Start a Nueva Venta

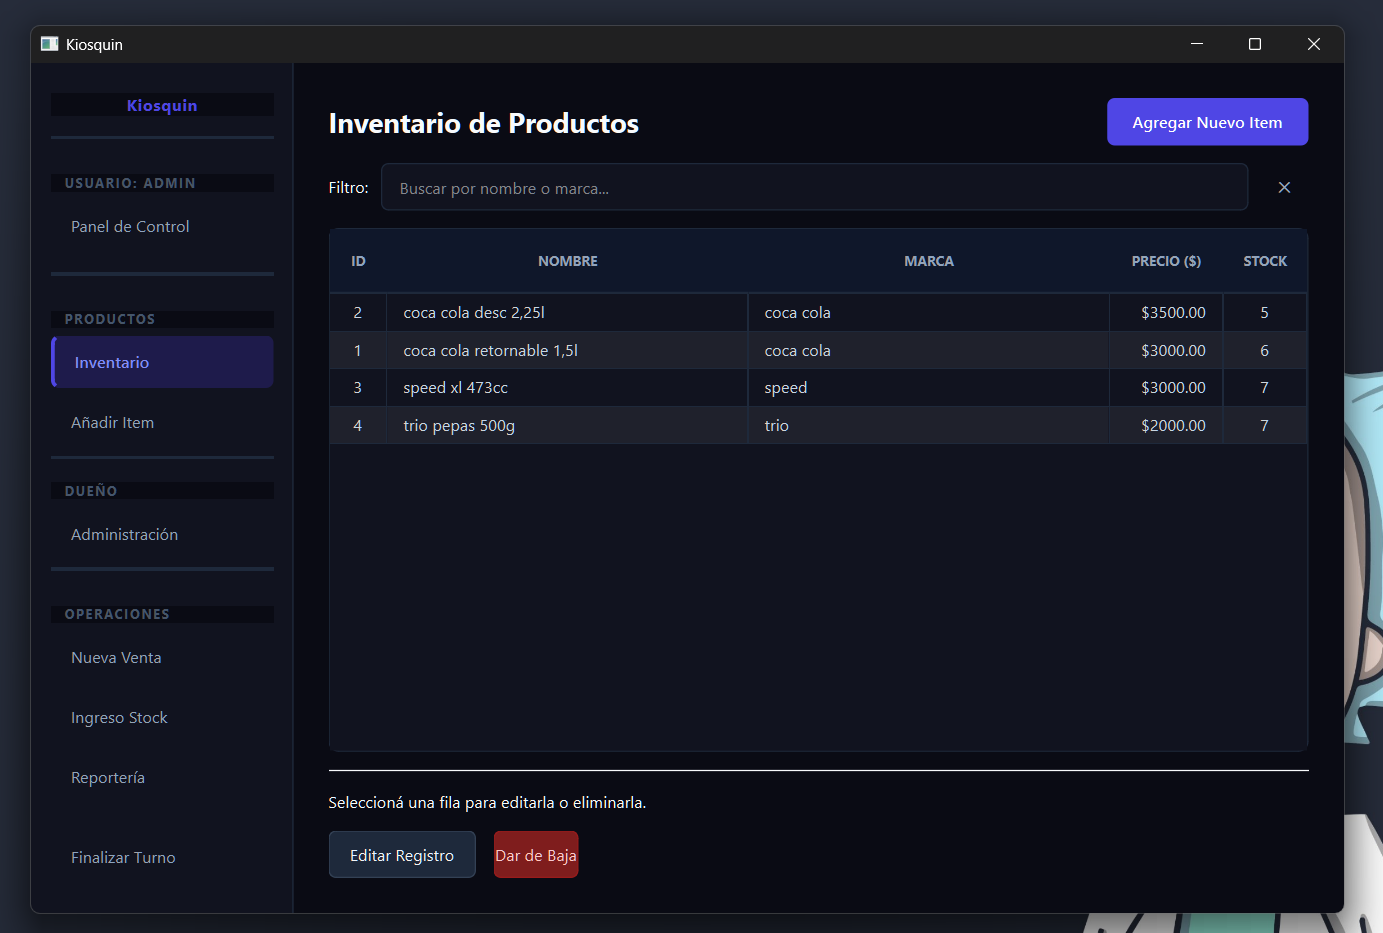point(116,657)
